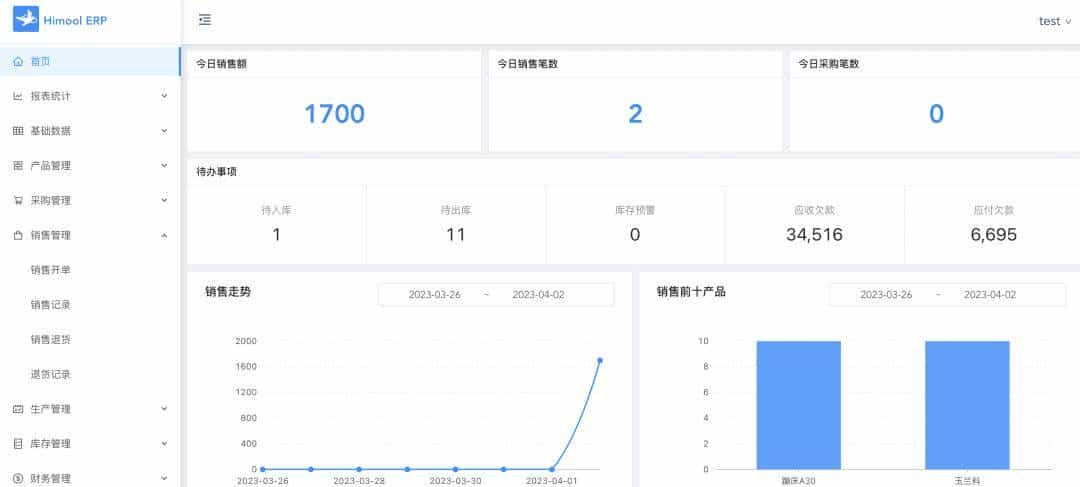The width and height of the screenshot is (1080, 487).
Task: Collapse the sidebar with the menu-fold icon
Action: 205,20
